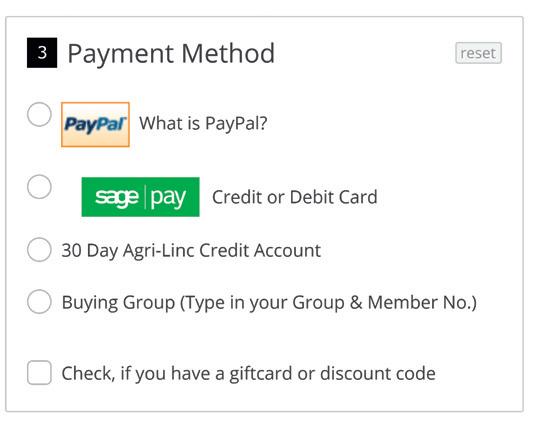535x421 pixels.
Task: Click the giftcard or discount code label
Action: [248, 374]
